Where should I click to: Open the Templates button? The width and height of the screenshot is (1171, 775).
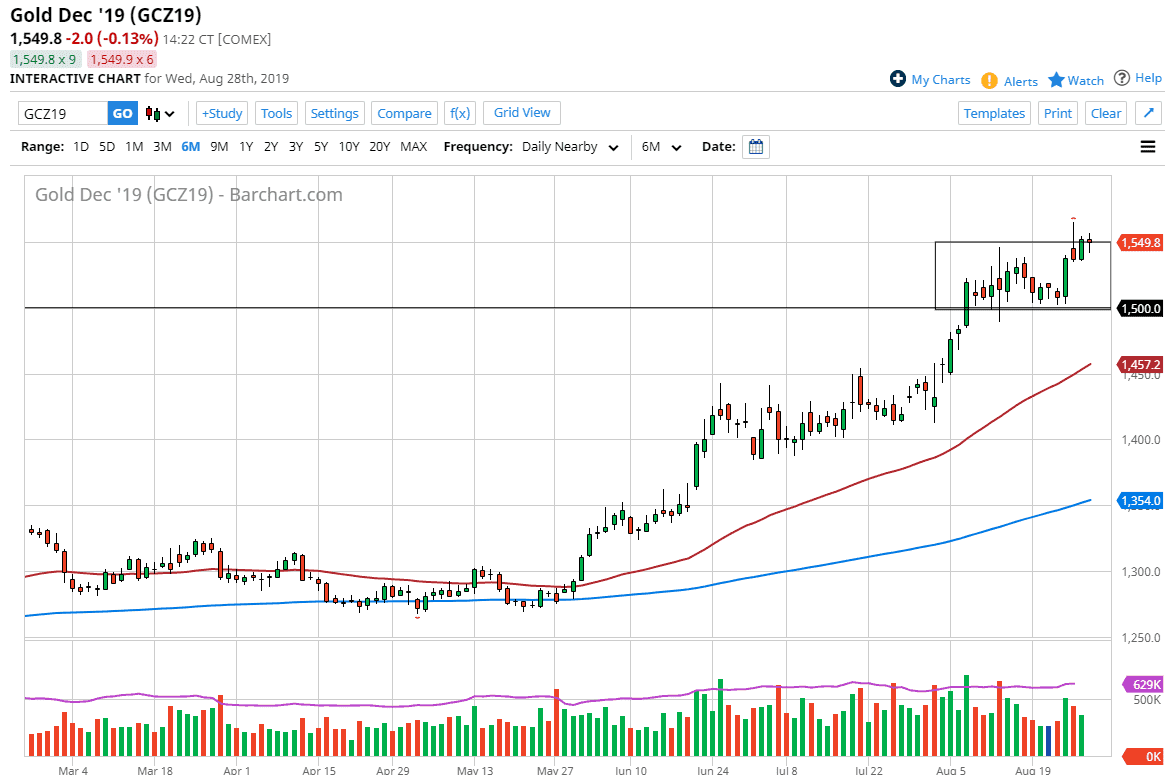994,113
